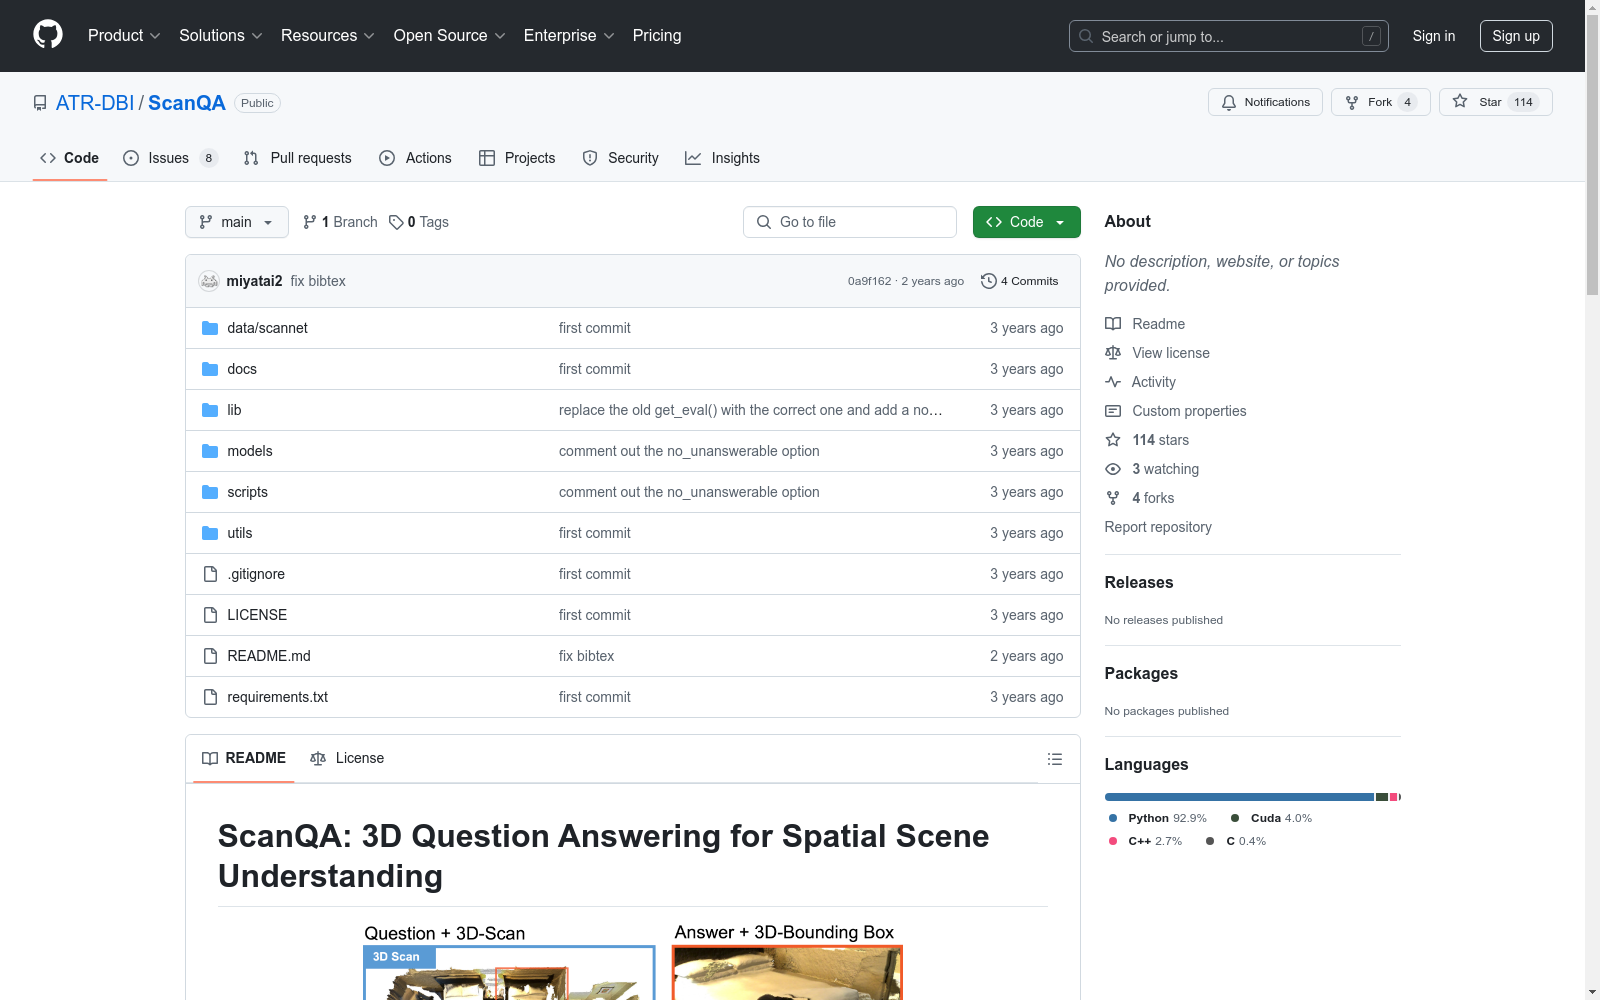Fork the ScanQA repository
Viewport: 1600px width, 1000px height.
tap(1380, 102)
